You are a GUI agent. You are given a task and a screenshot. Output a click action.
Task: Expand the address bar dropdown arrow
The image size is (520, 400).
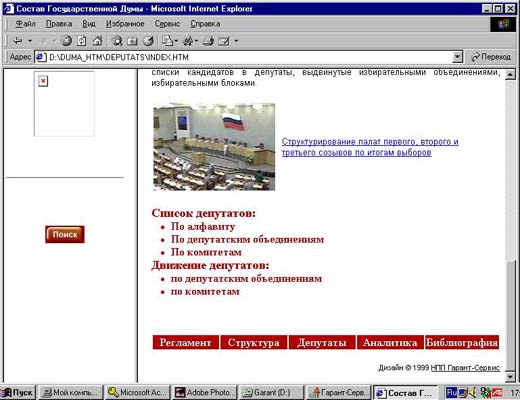coord(458,57)
